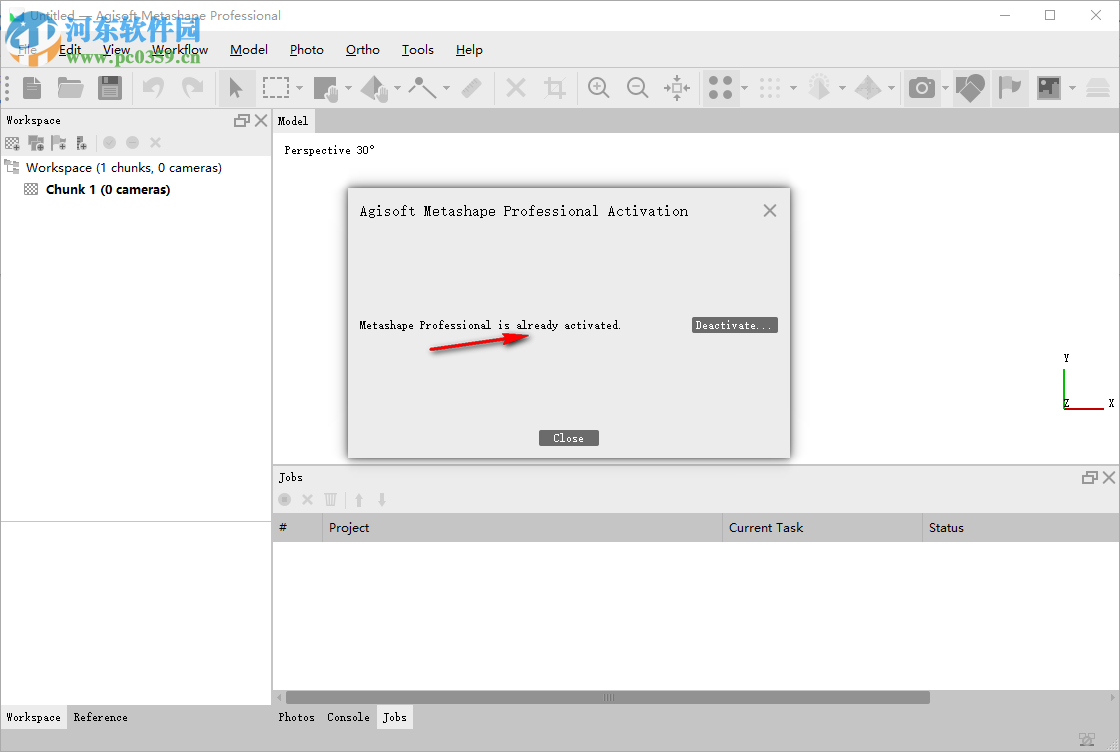Viewport: 1120px width, 752px height.
Task: Open the selection tool dropdown arrow
Action: click(297, 87)
